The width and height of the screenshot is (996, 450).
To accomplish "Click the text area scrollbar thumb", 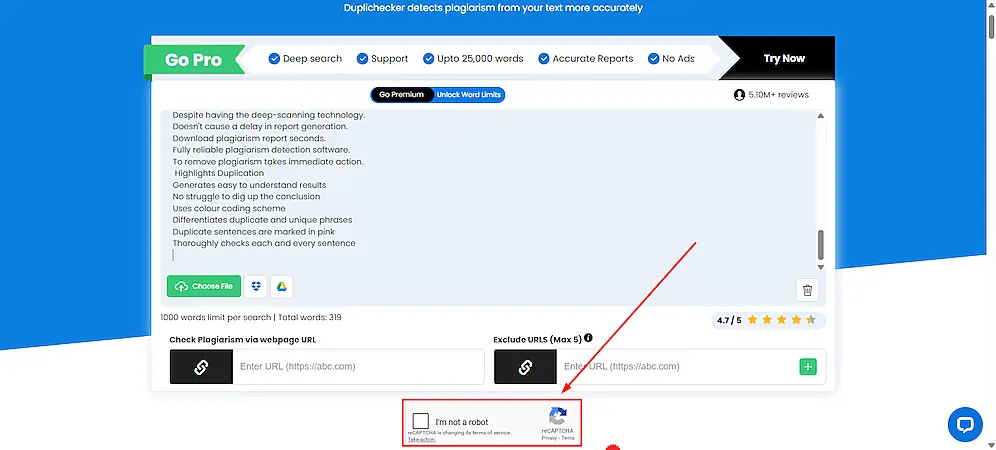I will point(820,245).
